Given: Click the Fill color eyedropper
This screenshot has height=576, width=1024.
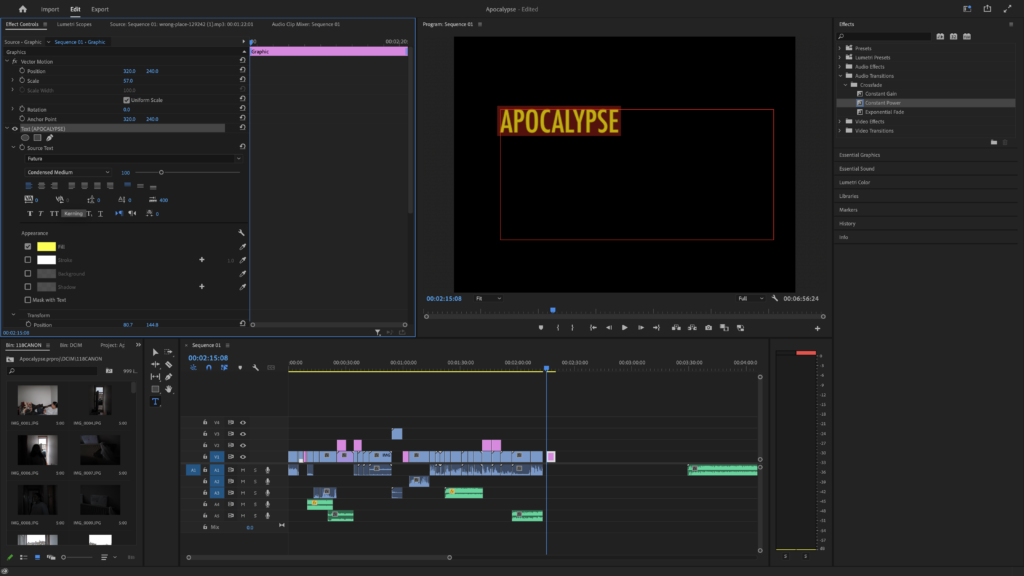Looking at the screenshot, I should (x=242, y=246).
